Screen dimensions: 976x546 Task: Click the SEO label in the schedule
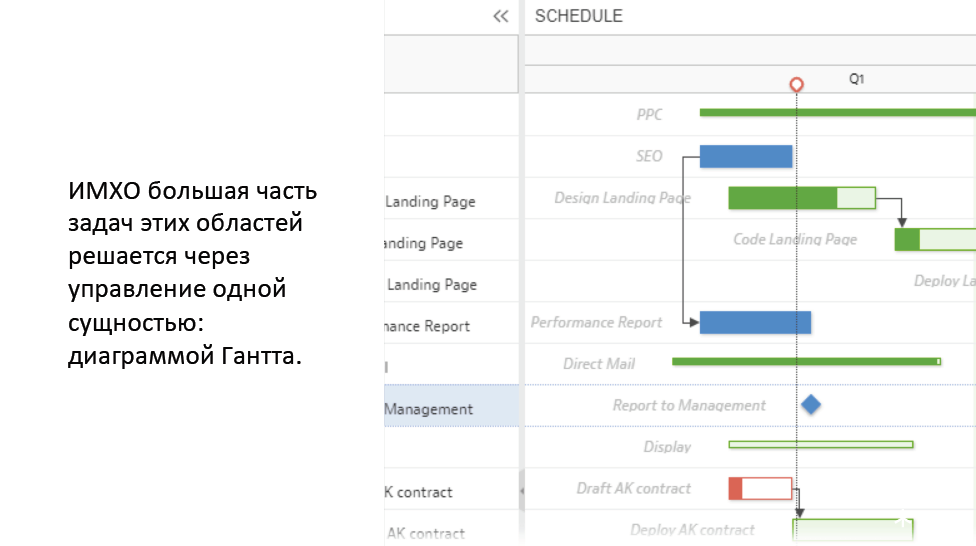pyautogui.click(x=649, y=156)
